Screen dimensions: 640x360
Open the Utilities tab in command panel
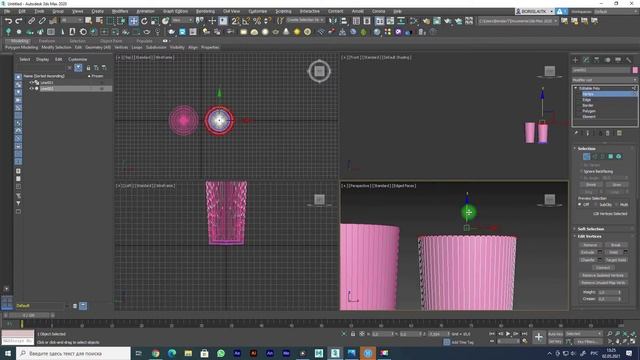click(x=629, y=60)
